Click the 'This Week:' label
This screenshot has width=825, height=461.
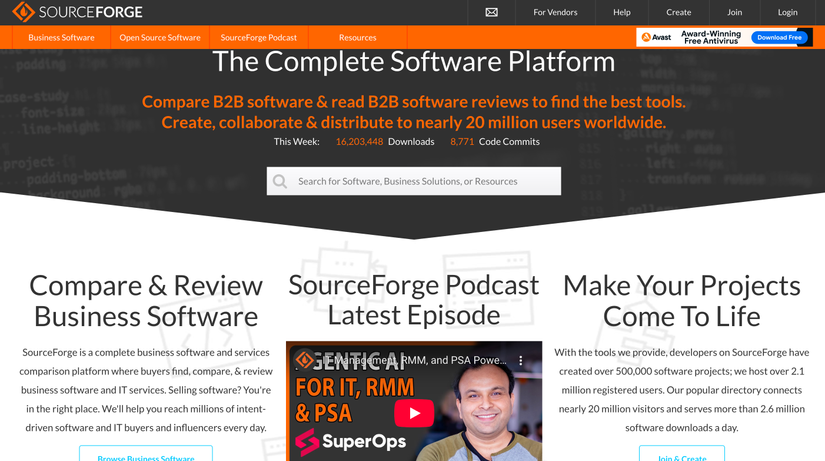tap(297, 142)
